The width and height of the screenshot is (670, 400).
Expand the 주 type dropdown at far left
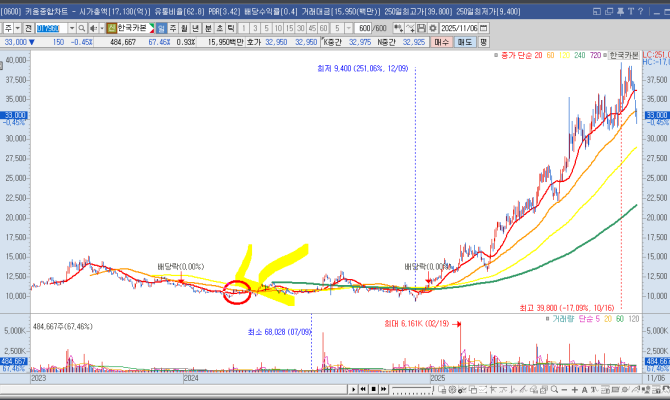coord(18,28)
